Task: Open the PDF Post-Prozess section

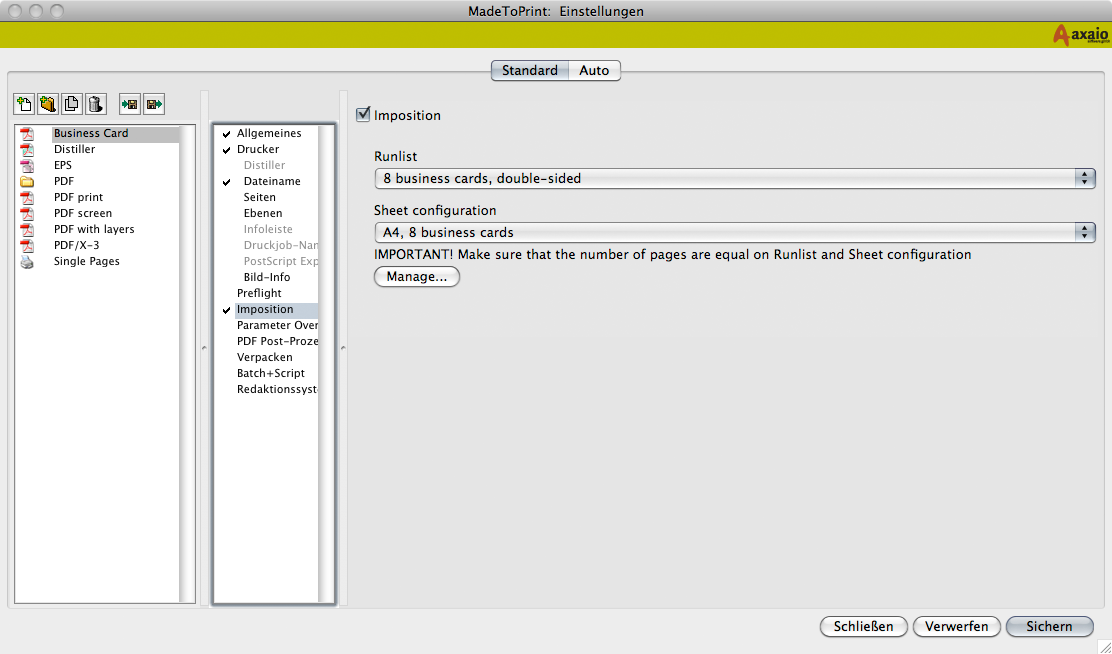Action: 277,341
